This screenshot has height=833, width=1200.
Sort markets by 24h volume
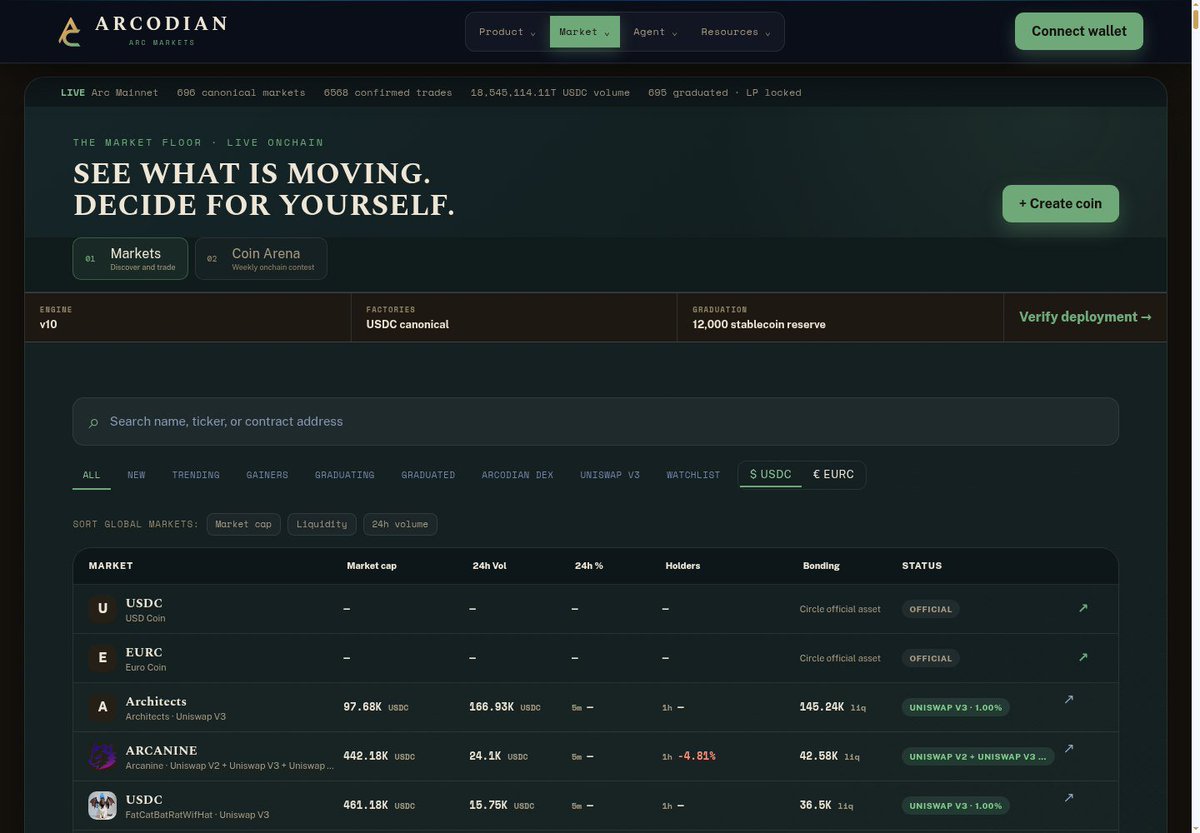[x=400, y=524]
